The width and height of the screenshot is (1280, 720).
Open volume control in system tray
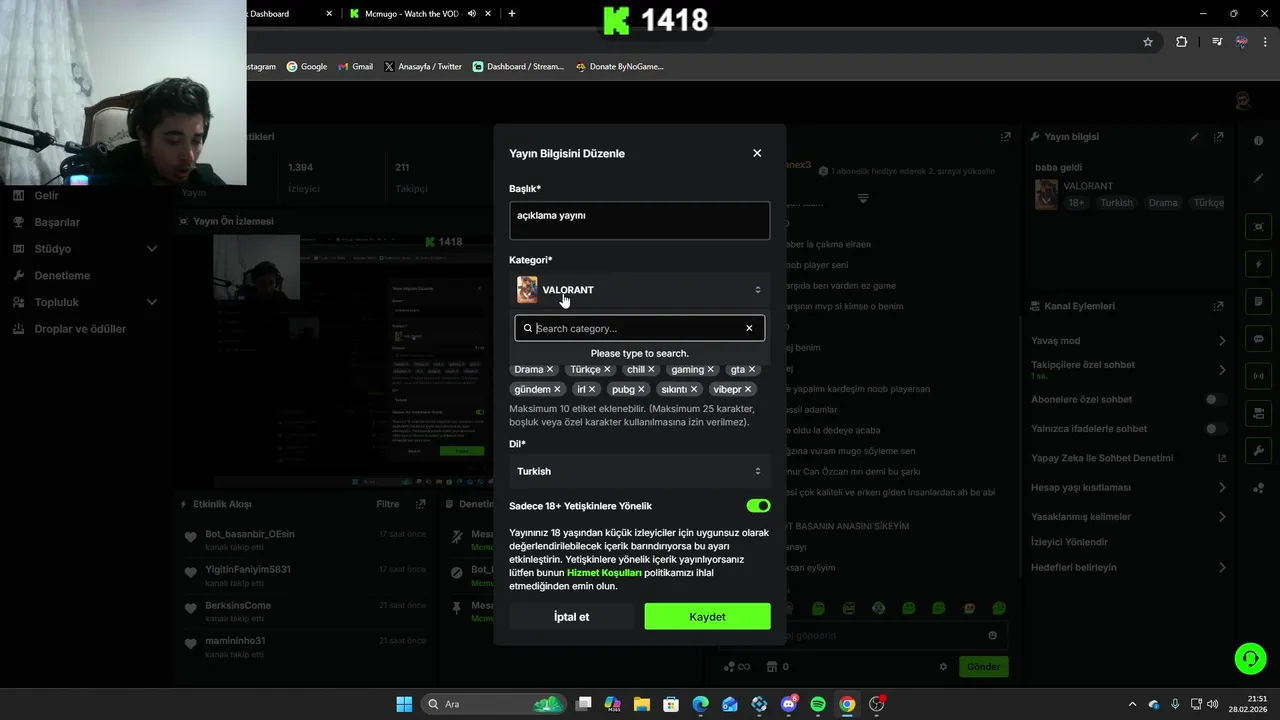click(x=1213, y=704)
